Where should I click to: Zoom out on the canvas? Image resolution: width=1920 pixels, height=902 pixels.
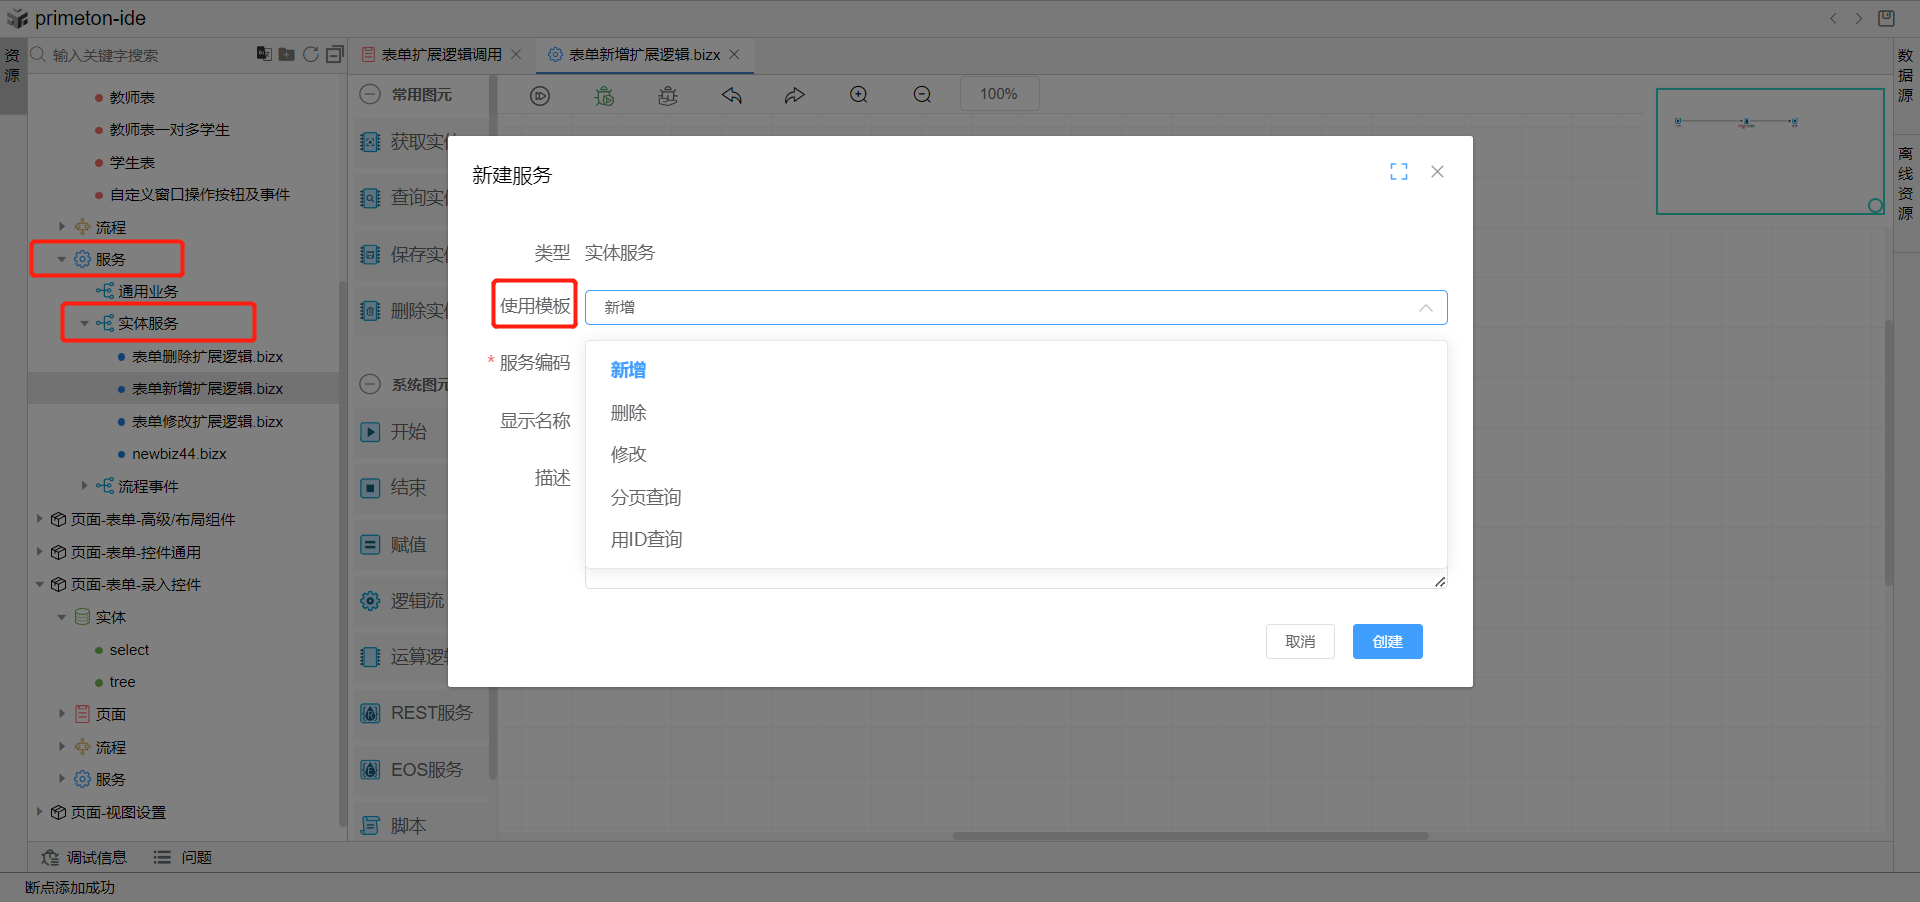[922, 95]
